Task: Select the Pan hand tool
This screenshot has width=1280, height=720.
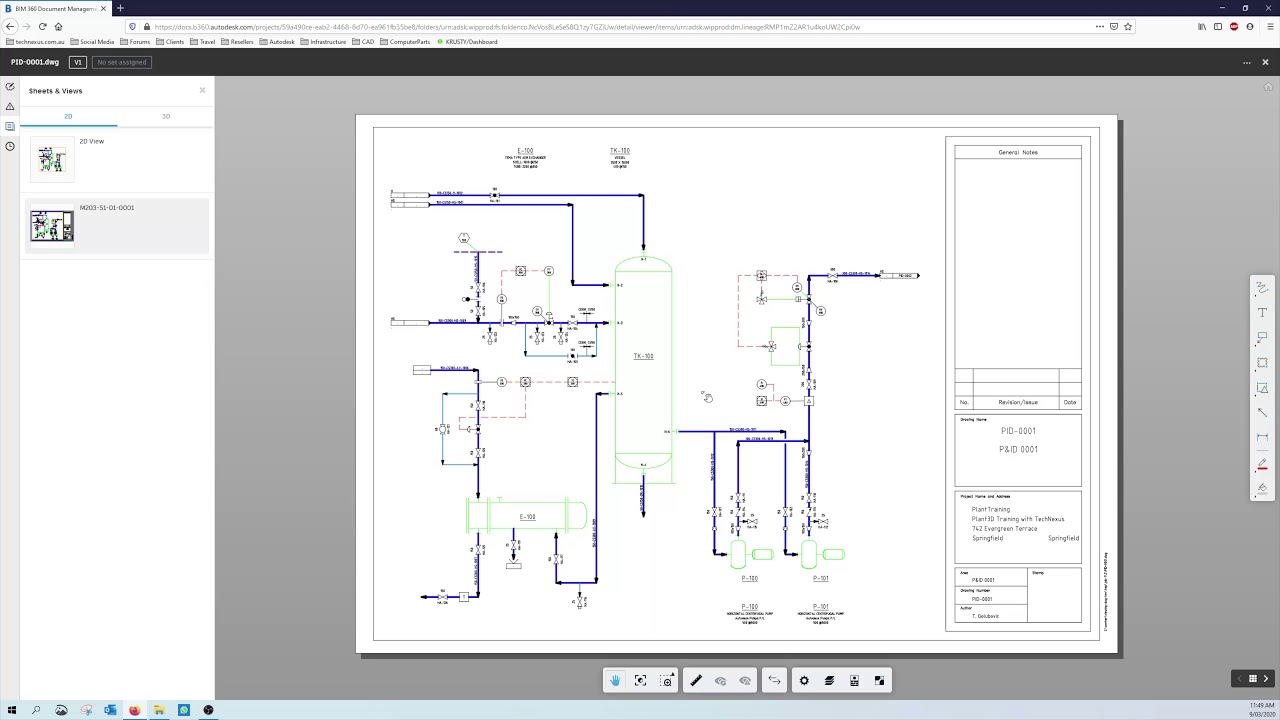Action: pyautogui.click(x=615, y=681)
